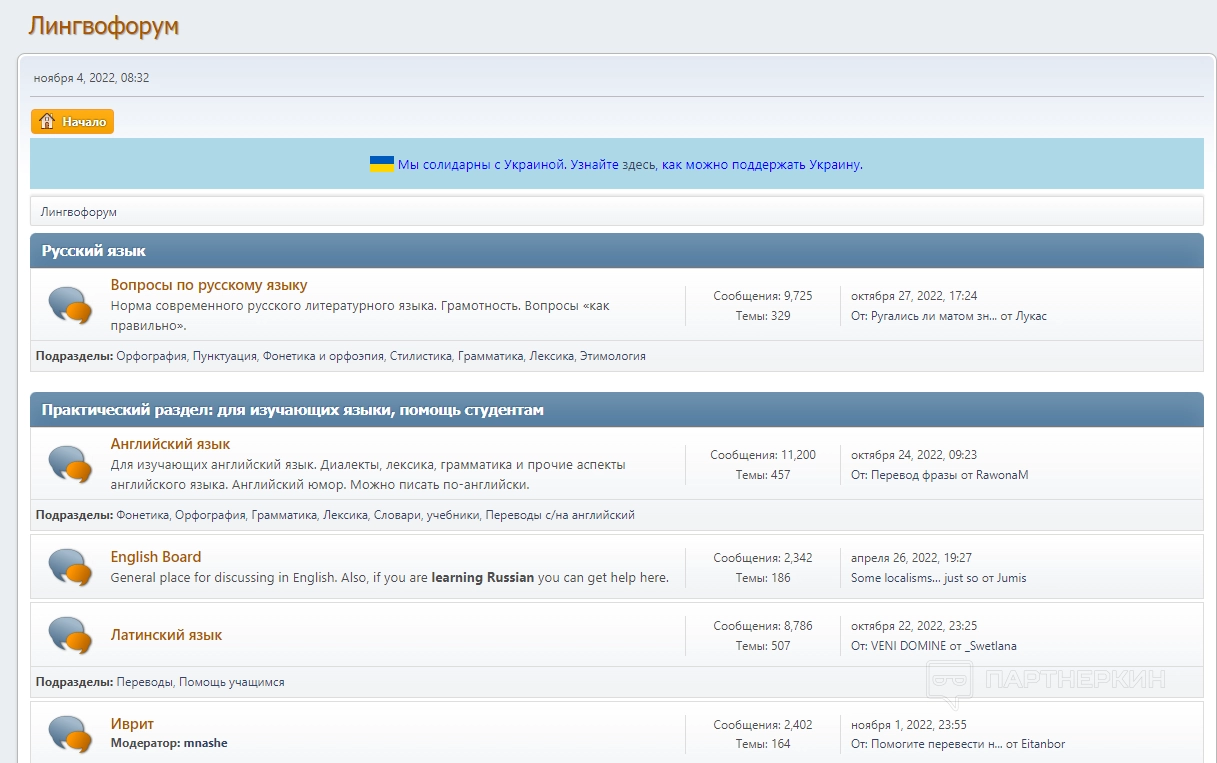This screenshot has height=763, width=1217.
Task: Go to the Этимология subsection
Action: pos(612,356)
